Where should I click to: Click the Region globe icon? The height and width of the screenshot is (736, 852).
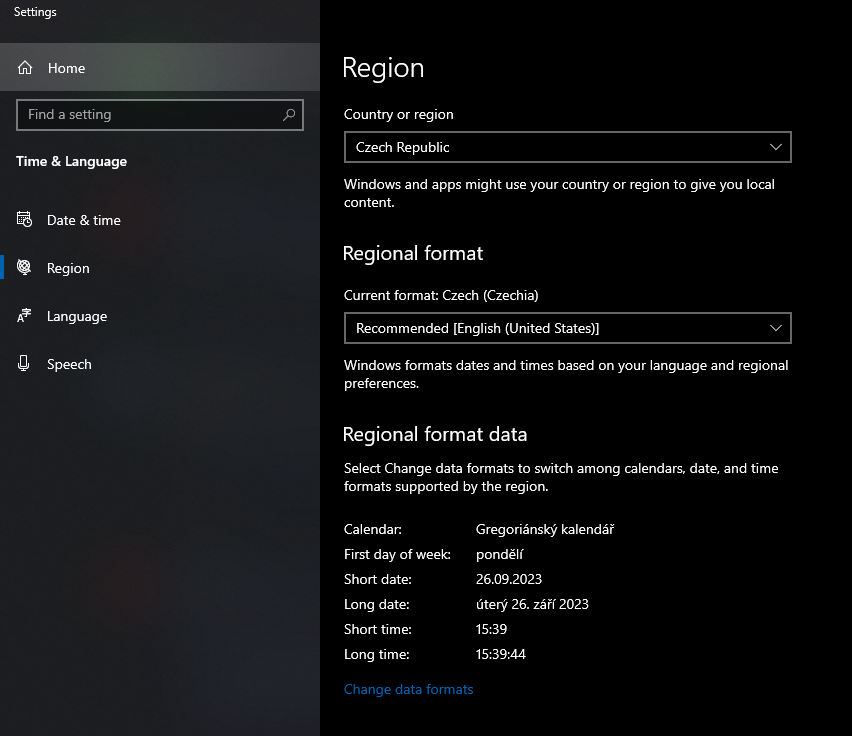(23, 267)
